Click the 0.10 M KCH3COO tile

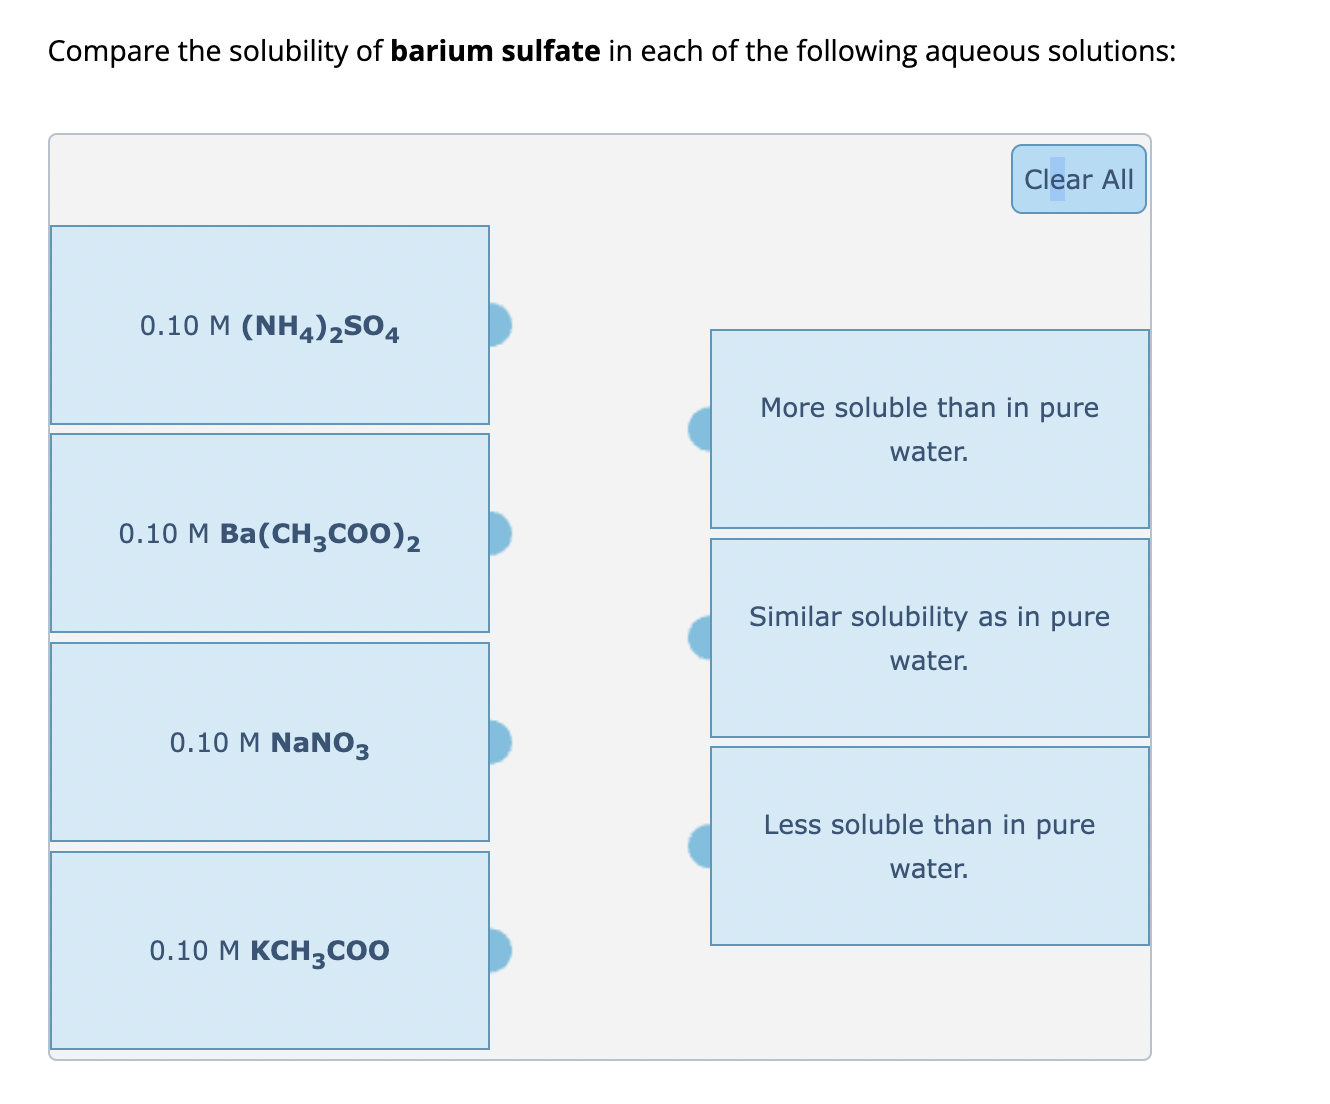click(x=269, y=951)
